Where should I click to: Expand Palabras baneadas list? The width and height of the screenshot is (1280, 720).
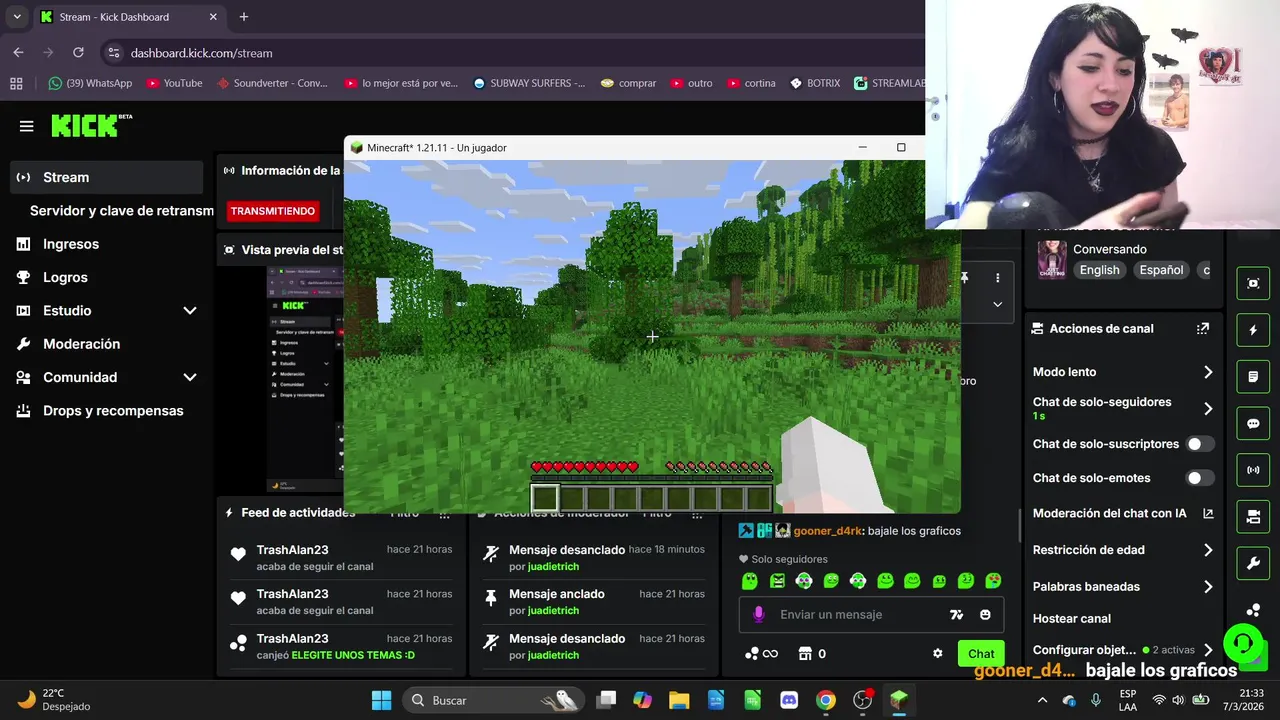coord(1208,587)
